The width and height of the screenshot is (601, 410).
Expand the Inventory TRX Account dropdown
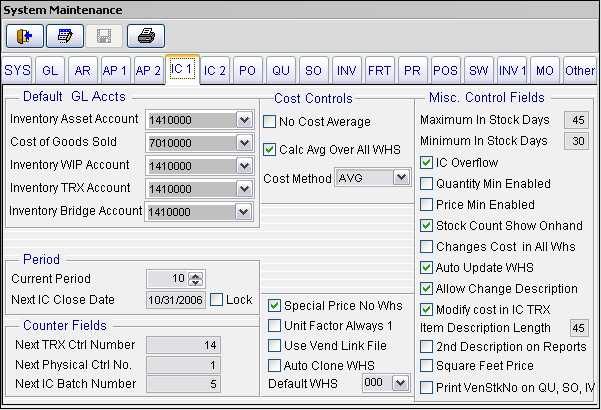pos(244,189)
